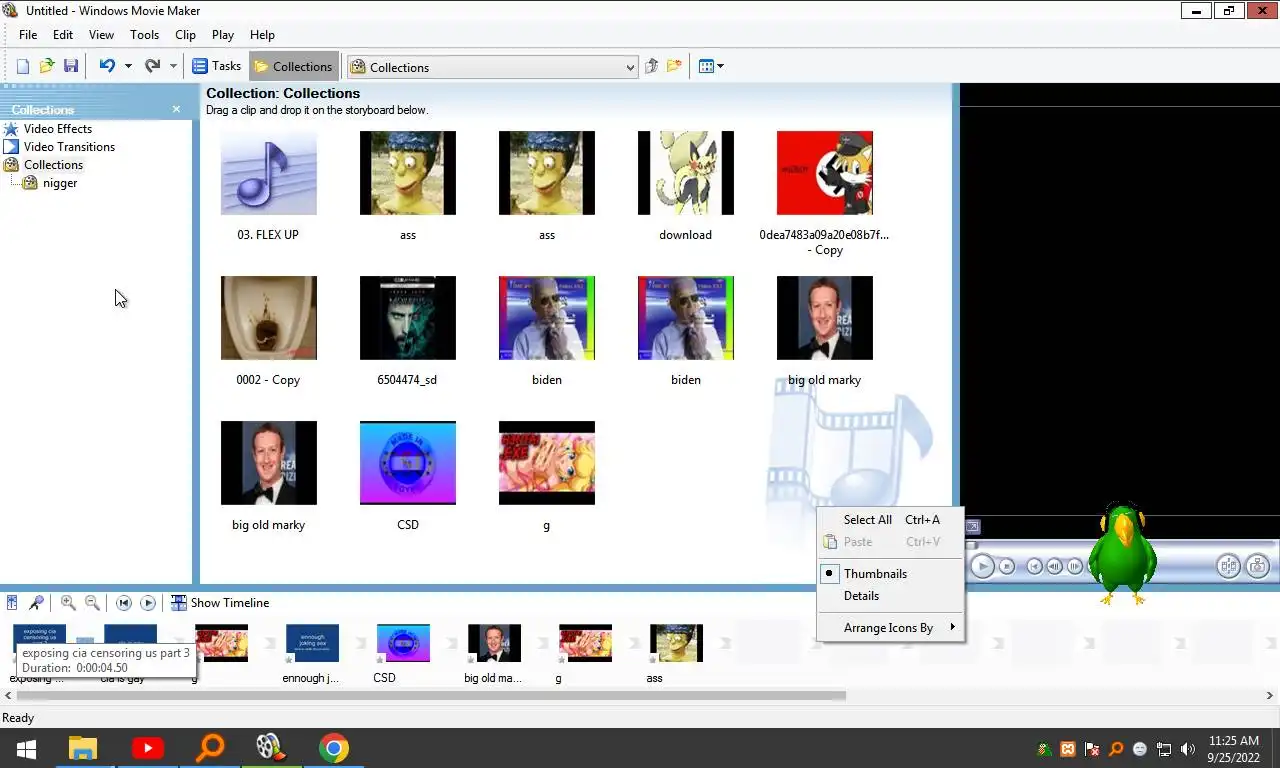Toggle Show Timeline view
This screenshot has height=768, width=1280.
coord(220,603)
